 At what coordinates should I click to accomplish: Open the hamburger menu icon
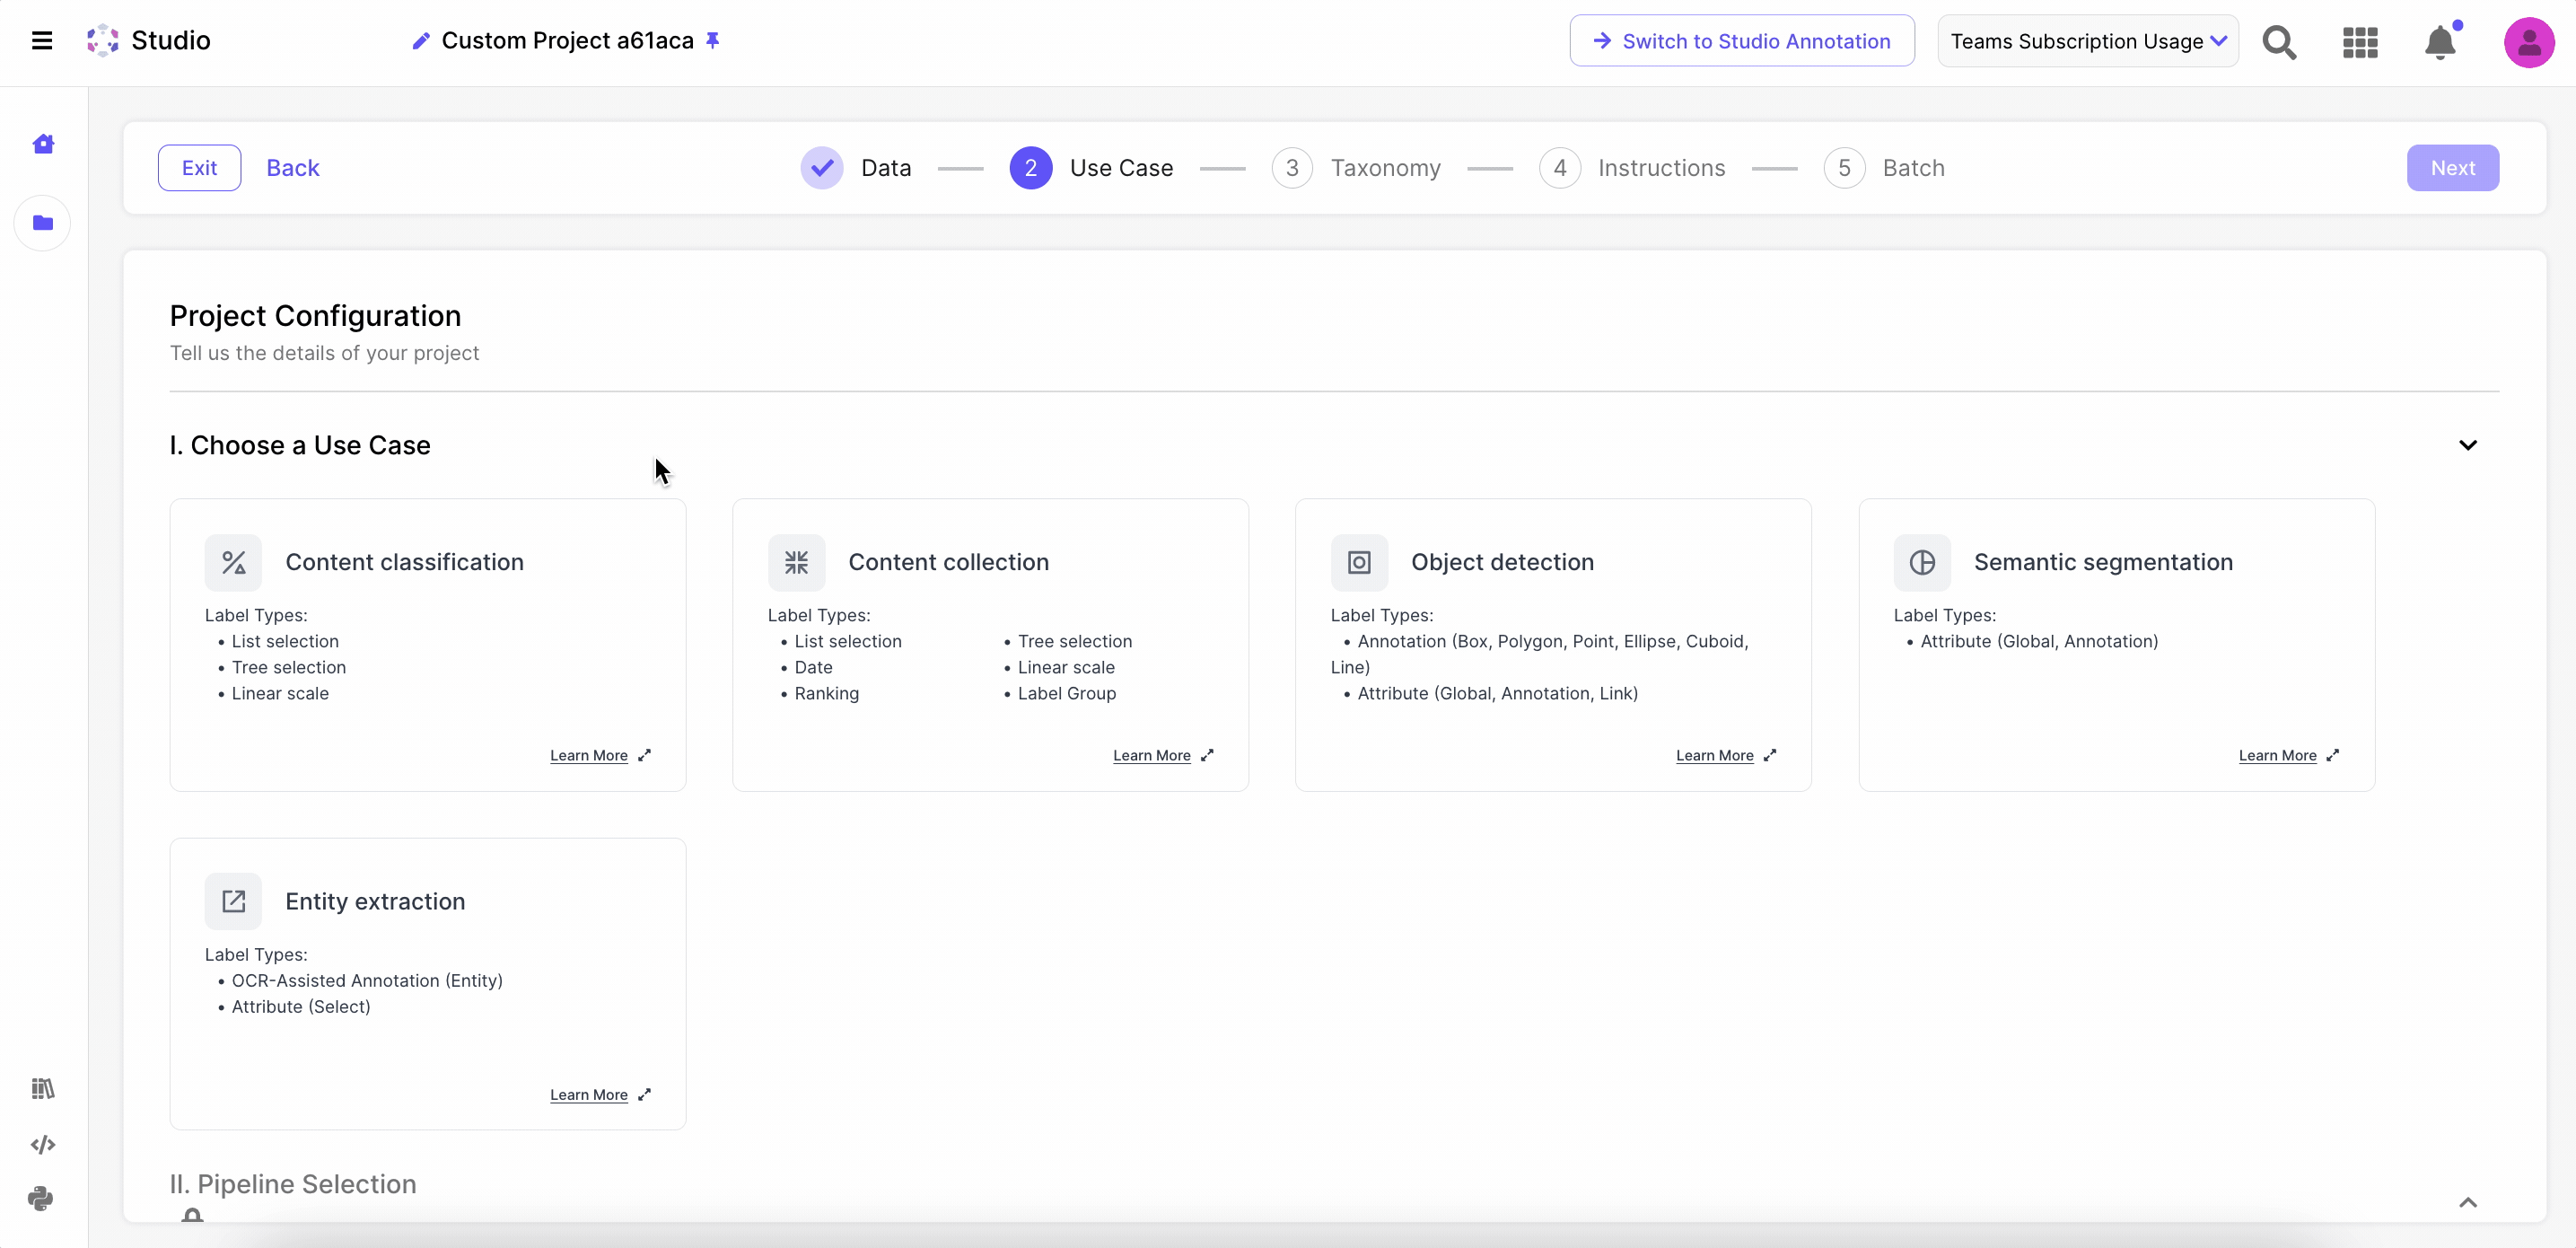pyautogui.click(x=42, y=41)
